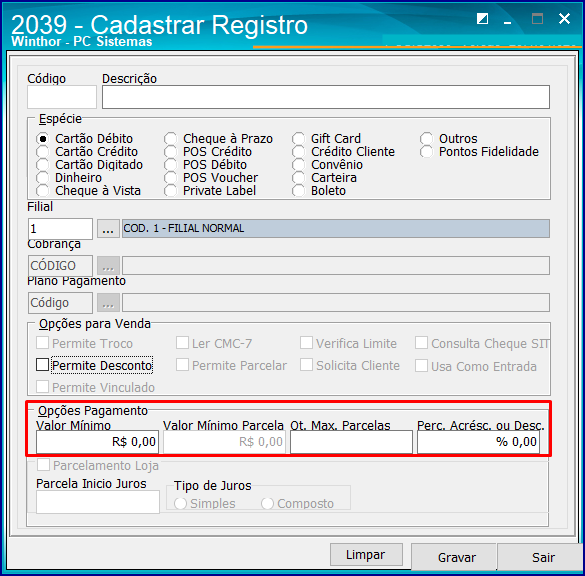Choose Cheque à Prazo option
This screenshot has width=585, height=576.
171,139
